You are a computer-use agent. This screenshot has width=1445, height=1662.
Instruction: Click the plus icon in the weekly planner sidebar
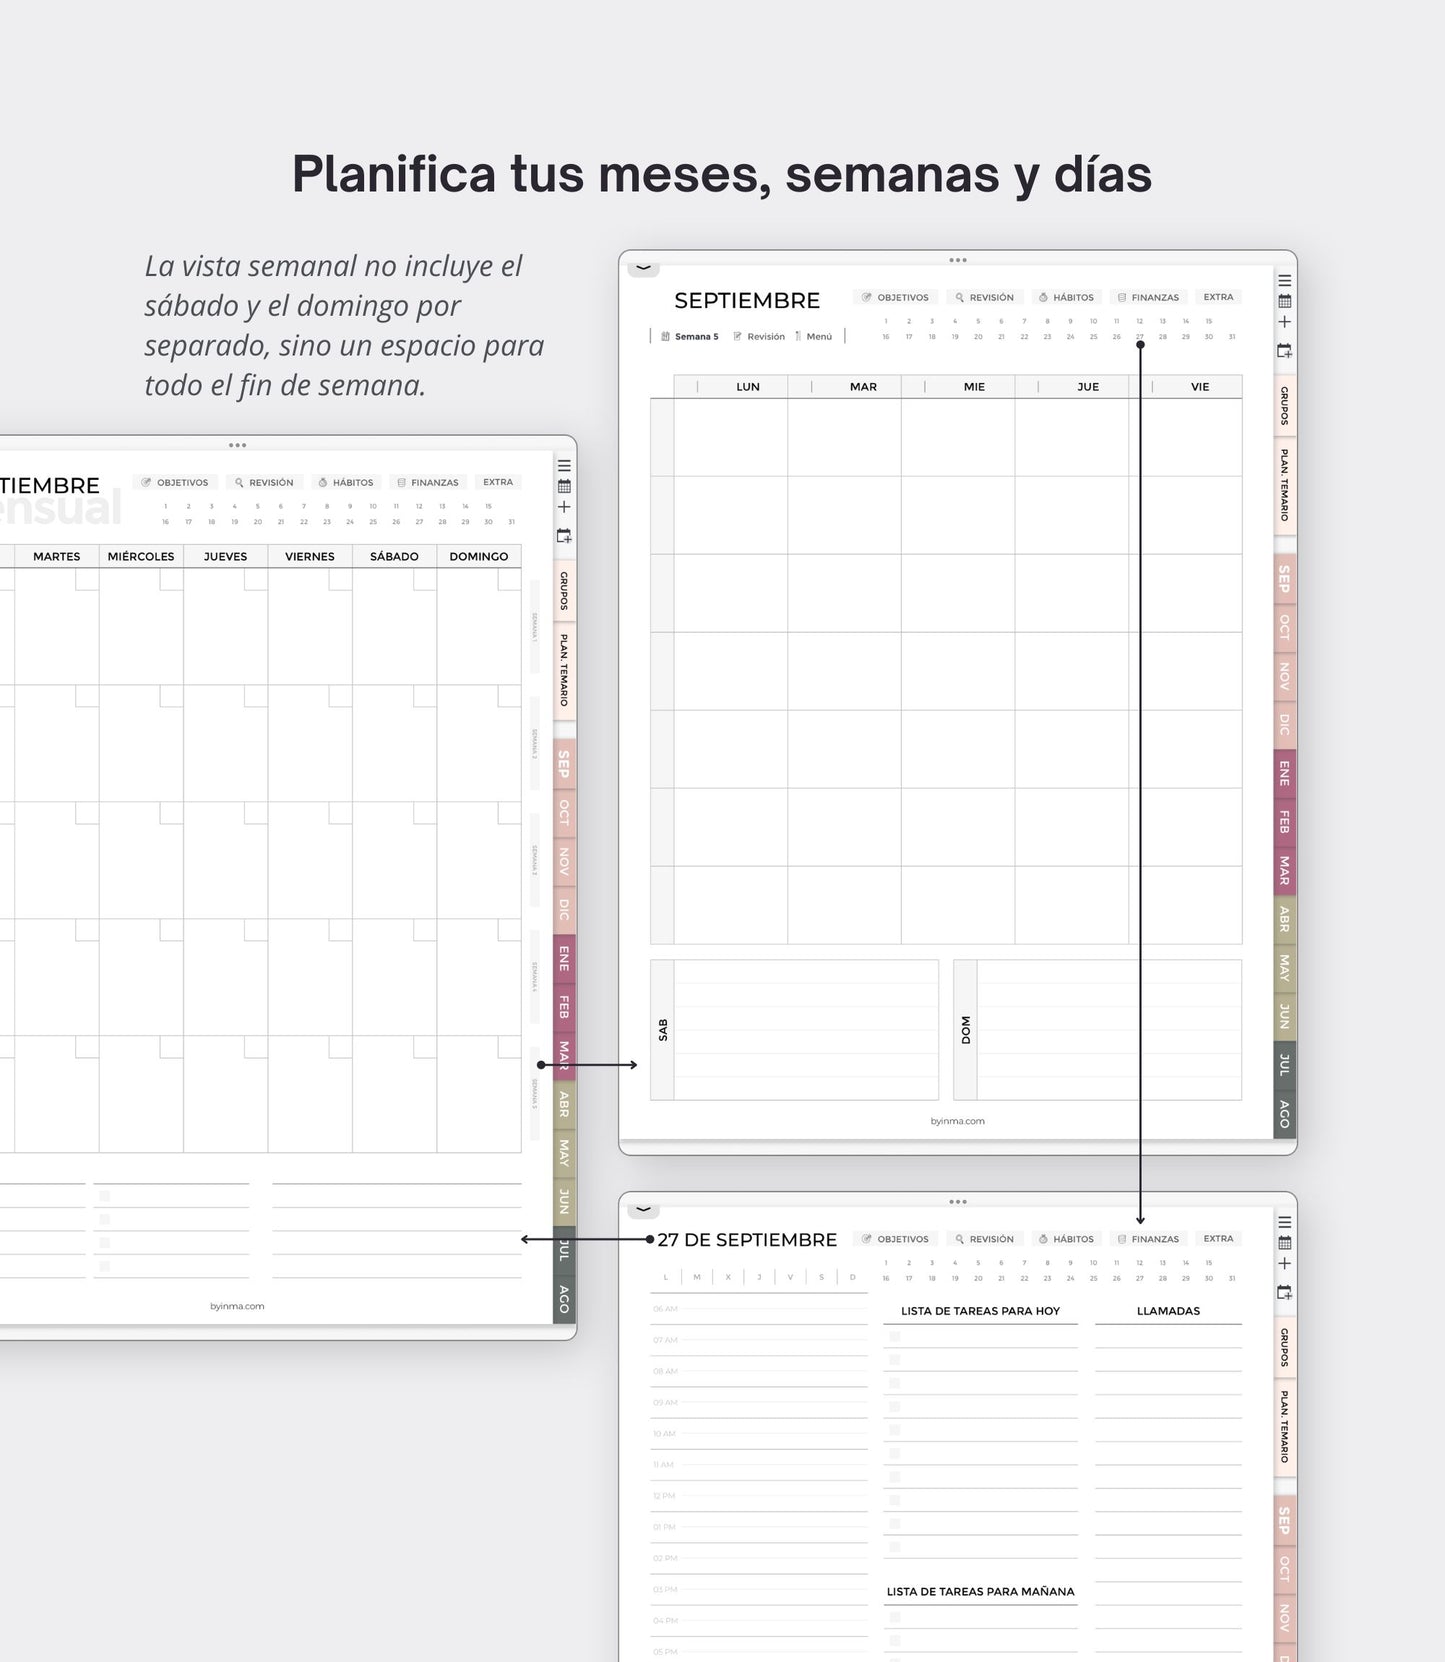click(1285, 322)
